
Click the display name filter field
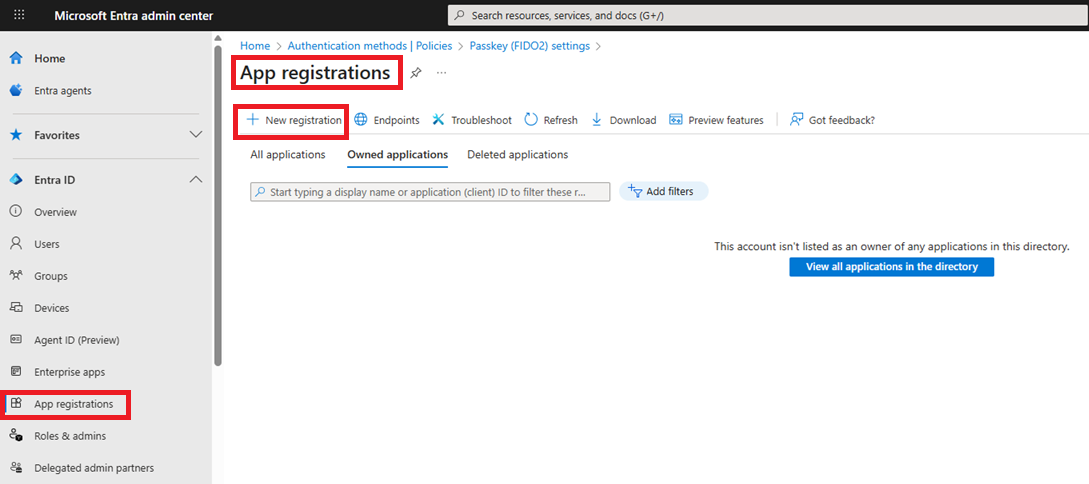click(430, 192)
